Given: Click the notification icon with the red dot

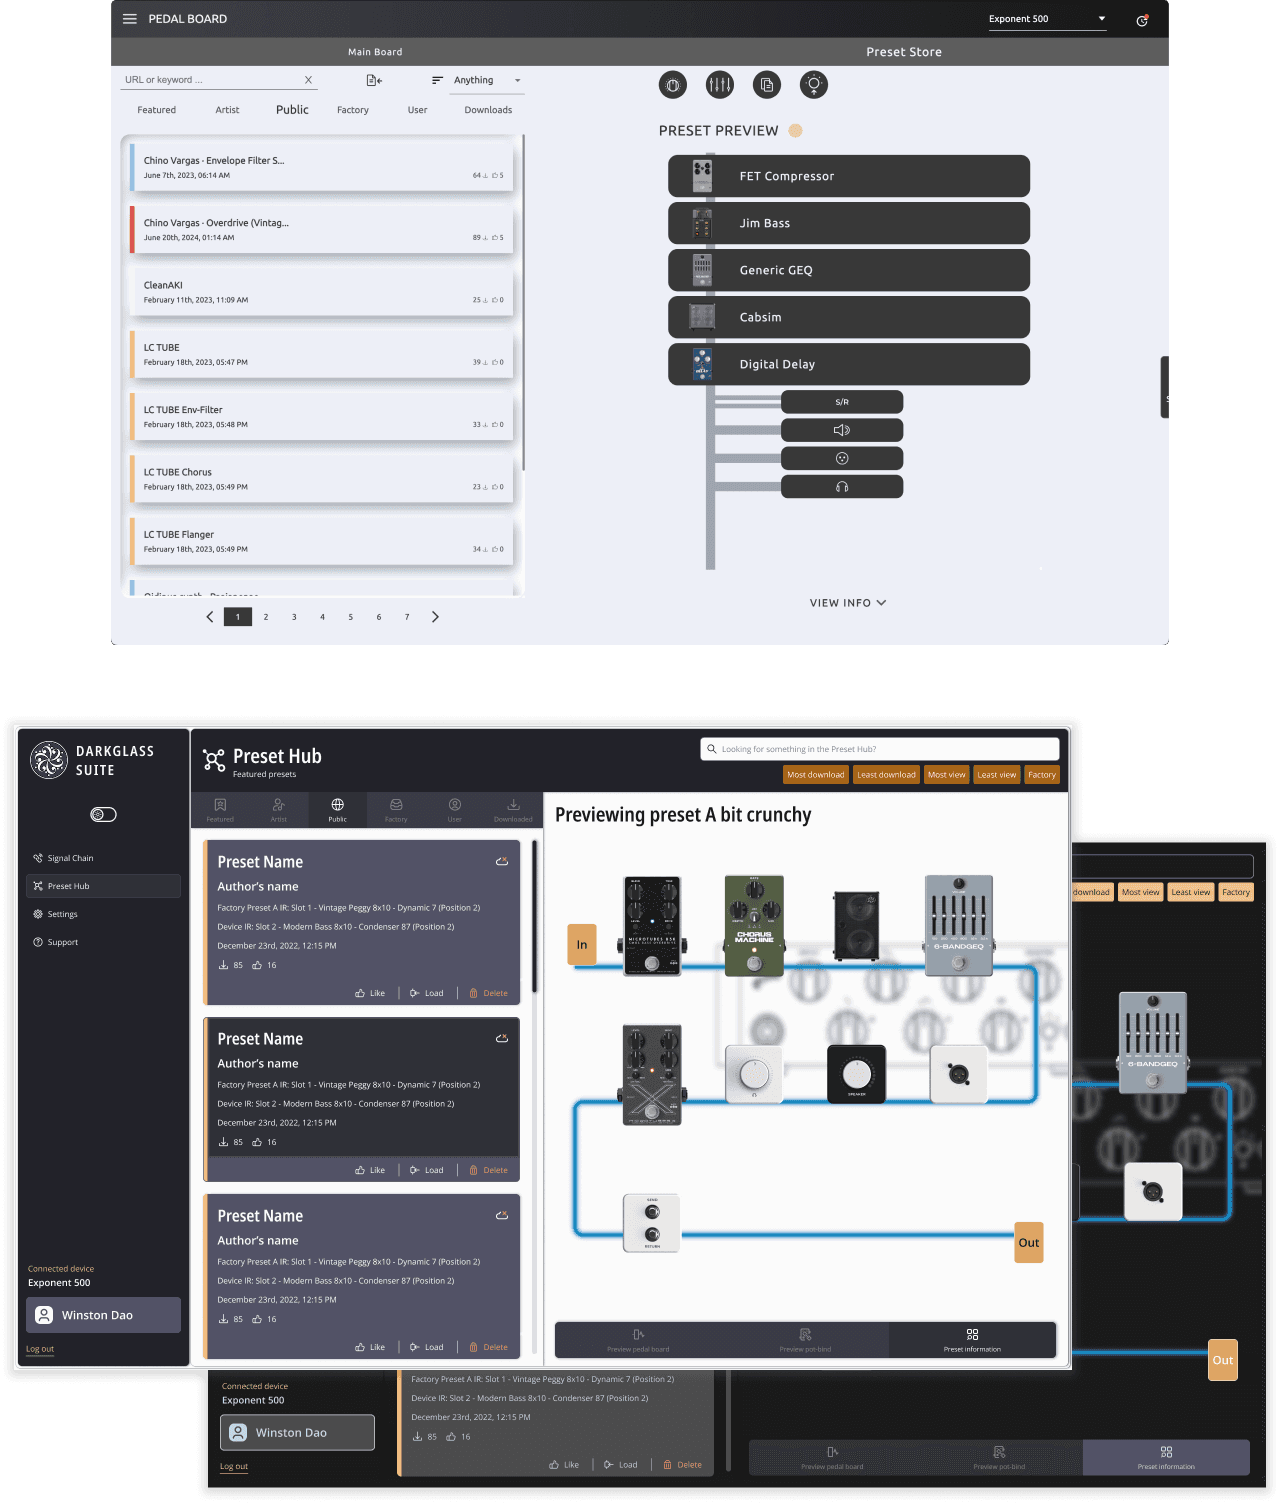Looking at the screenshot, I should tap(1142, 20).
